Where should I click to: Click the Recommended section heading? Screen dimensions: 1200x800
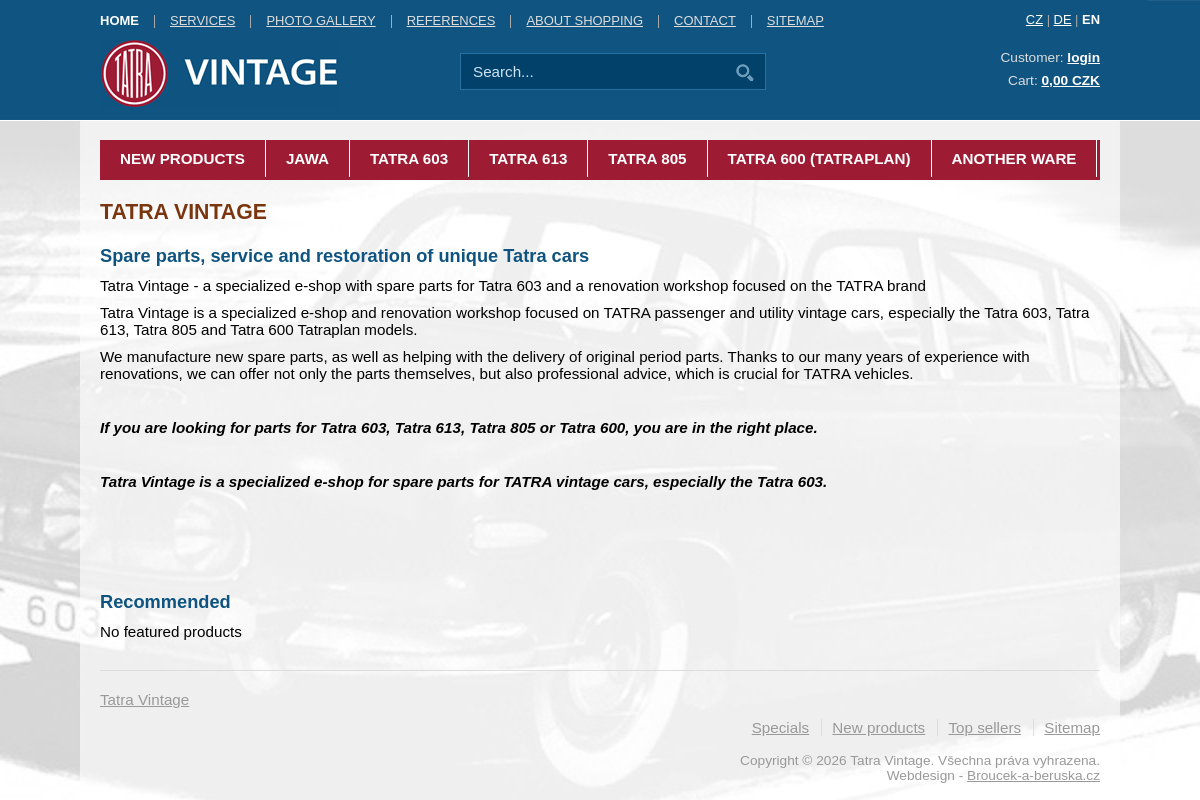(x=165, y=602)
